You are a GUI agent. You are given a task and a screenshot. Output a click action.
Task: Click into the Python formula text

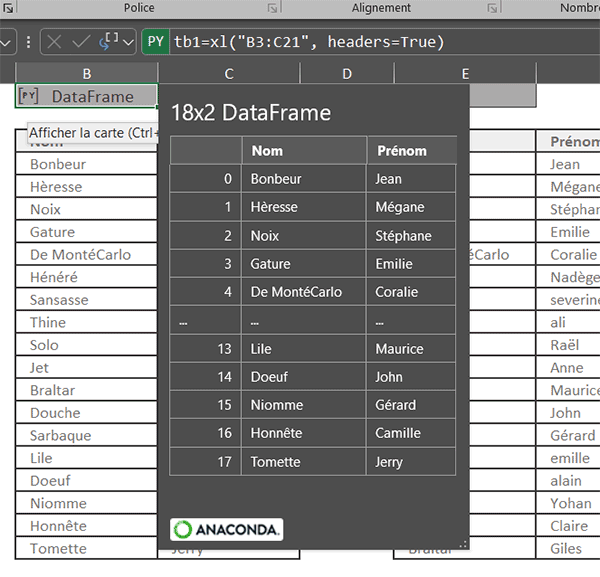tap(309, 42)
